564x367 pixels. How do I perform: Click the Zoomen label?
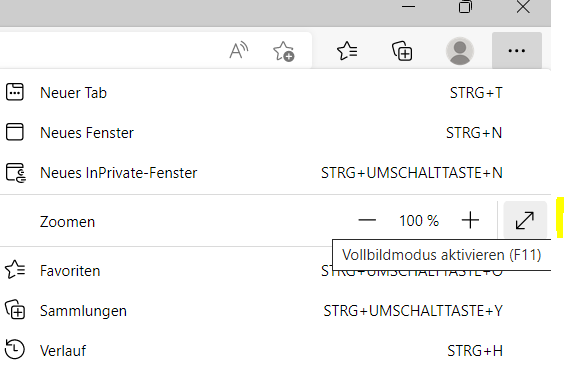coord(67,222)
